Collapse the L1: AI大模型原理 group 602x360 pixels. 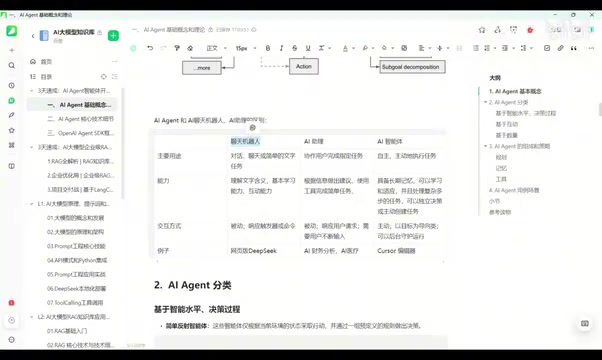[x=31, y=204]
